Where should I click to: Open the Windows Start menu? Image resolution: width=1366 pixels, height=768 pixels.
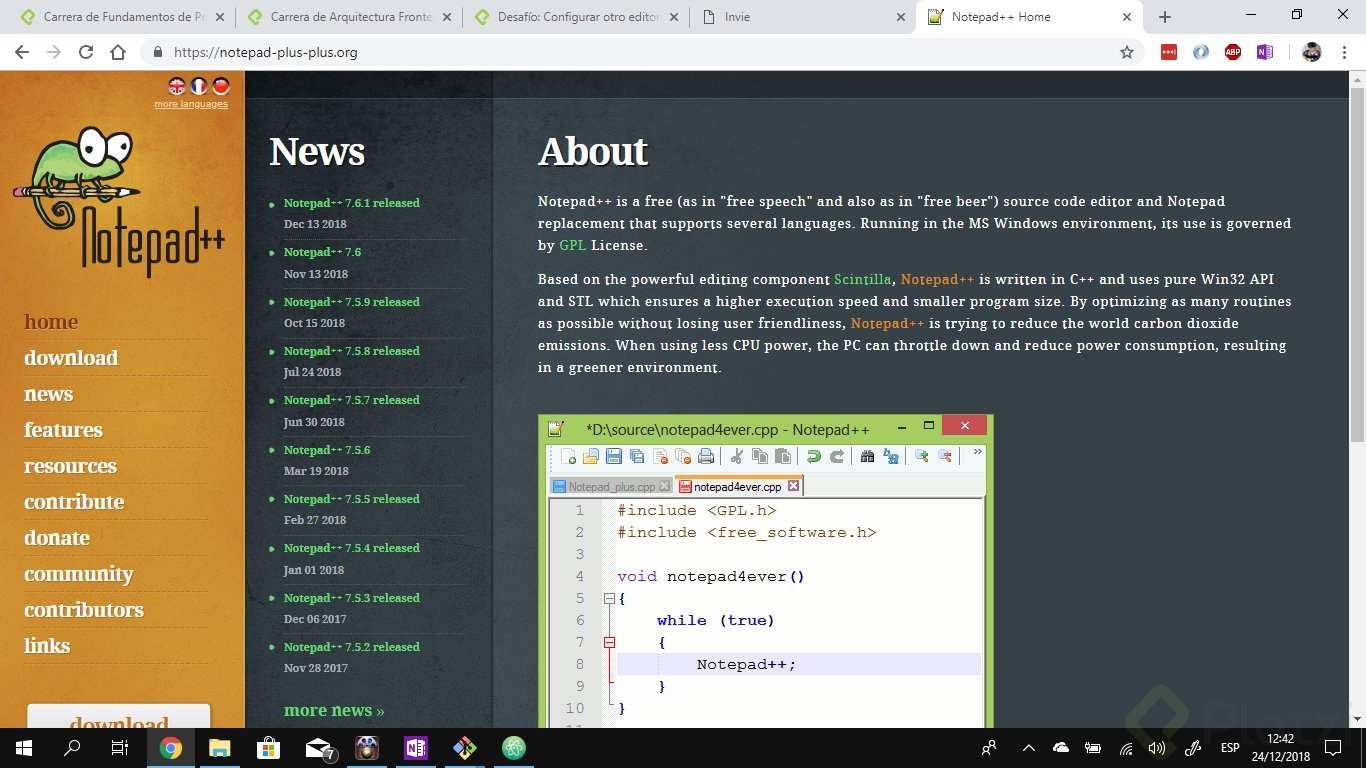pyautogui.click(x=23, y=748)
